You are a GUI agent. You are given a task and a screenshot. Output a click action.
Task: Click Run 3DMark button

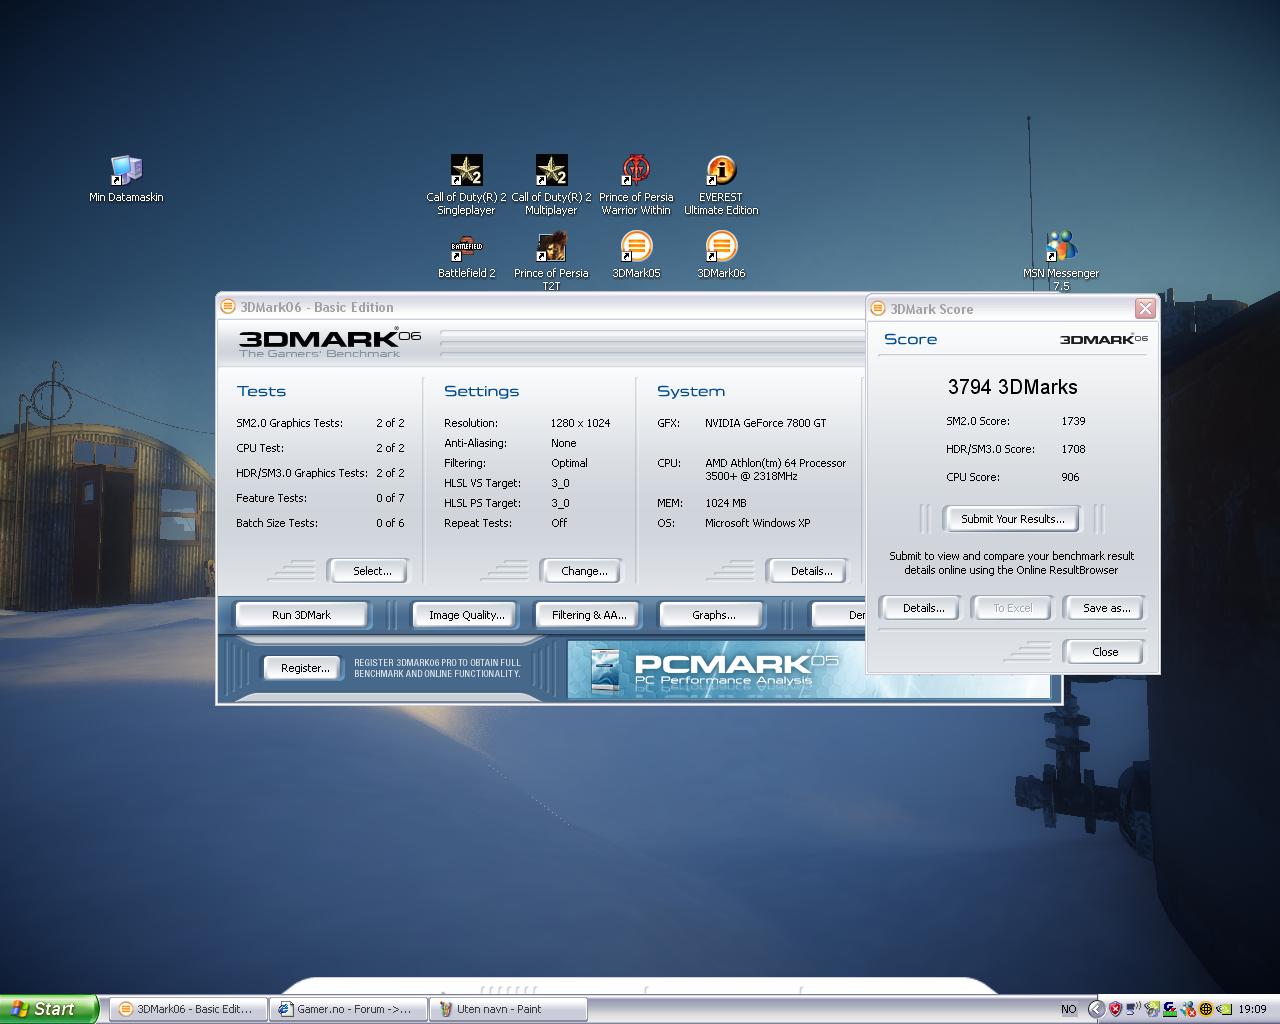click(301, 615)
